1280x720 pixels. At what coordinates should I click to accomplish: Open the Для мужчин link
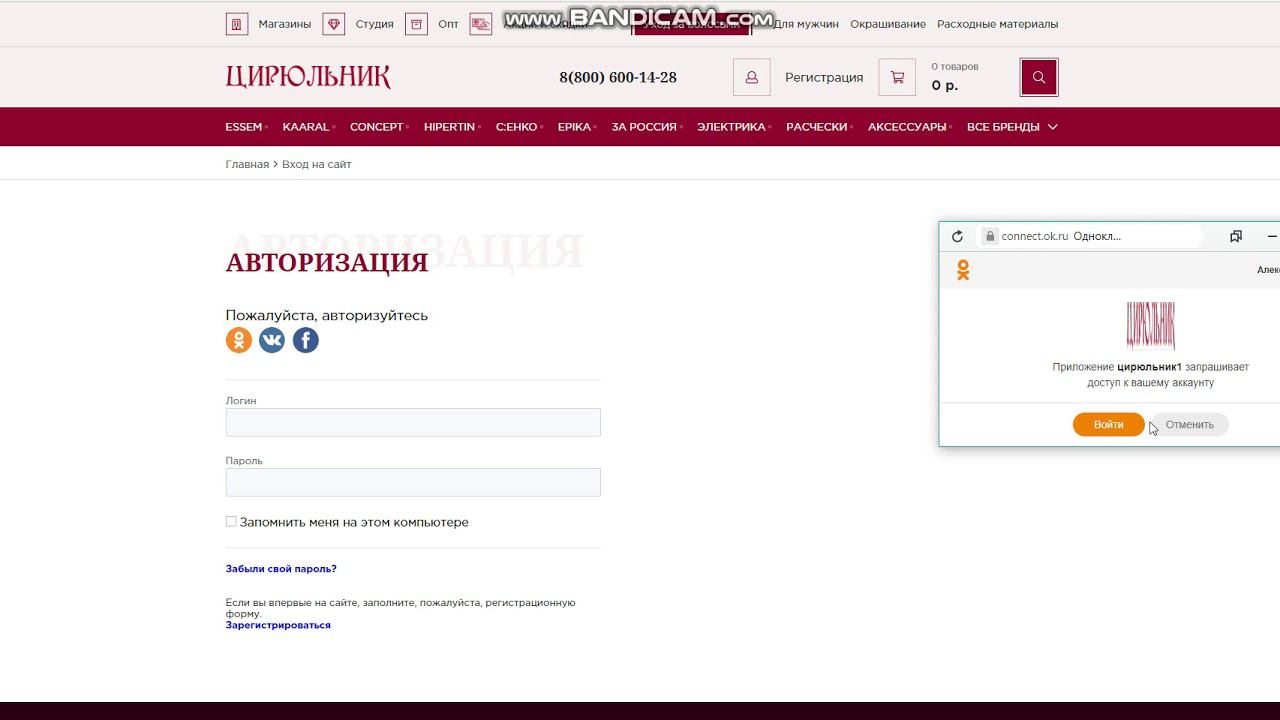click(806, 24)
